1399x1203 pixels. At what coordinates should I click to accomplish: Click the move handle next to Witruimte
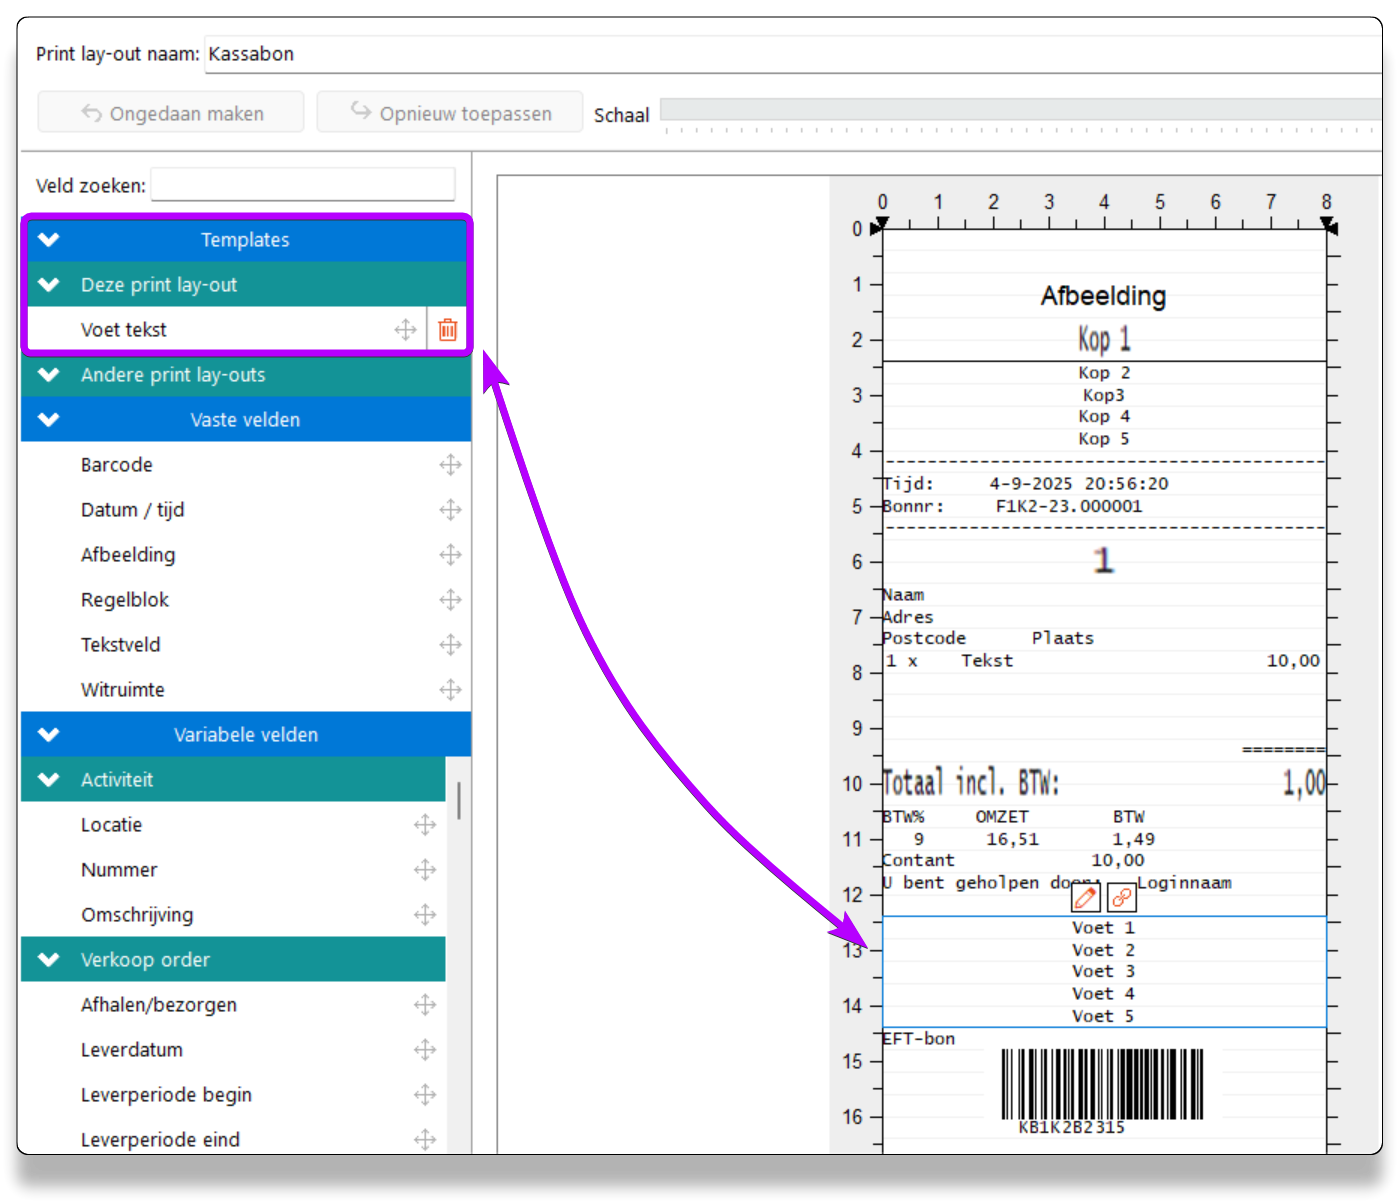(x=450, y=690)
